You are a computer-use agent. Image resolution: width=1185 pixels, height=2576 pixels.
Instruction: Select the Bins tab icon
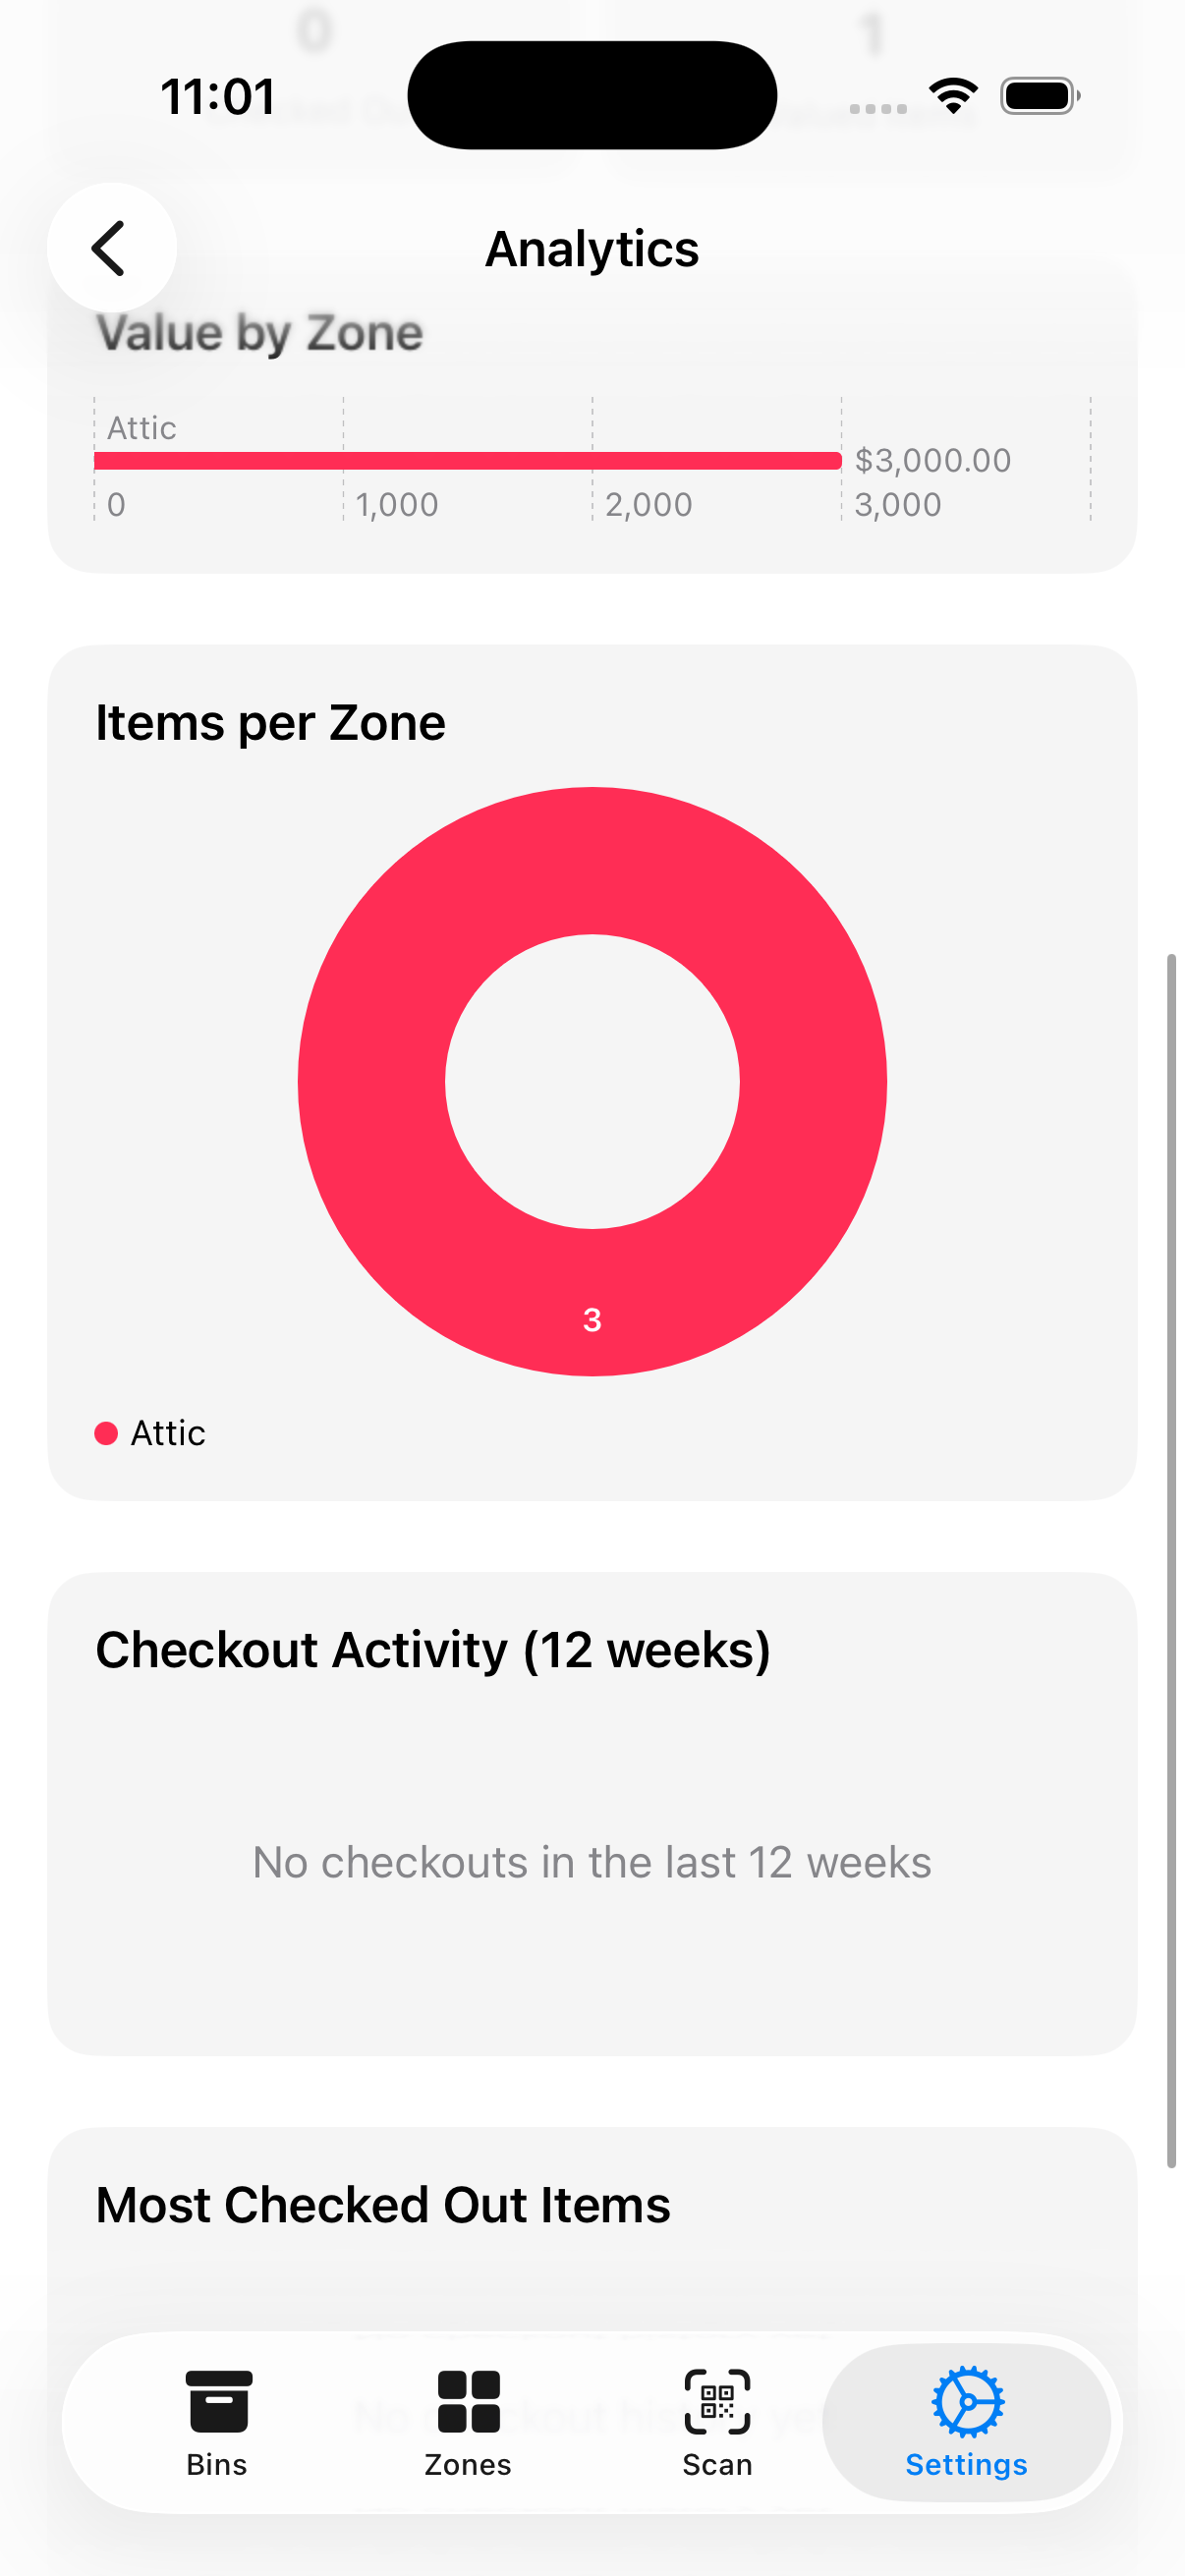(216, 2400)
